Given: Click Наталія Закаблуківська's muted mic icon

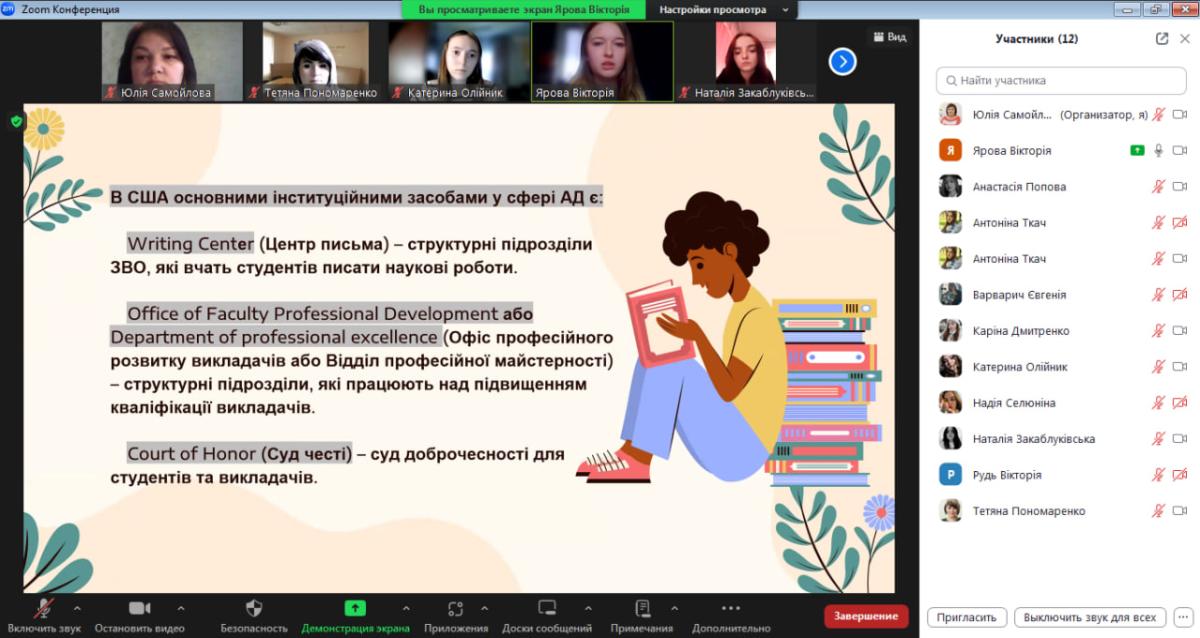Looking at the screenshot, I should [1159, 438].
